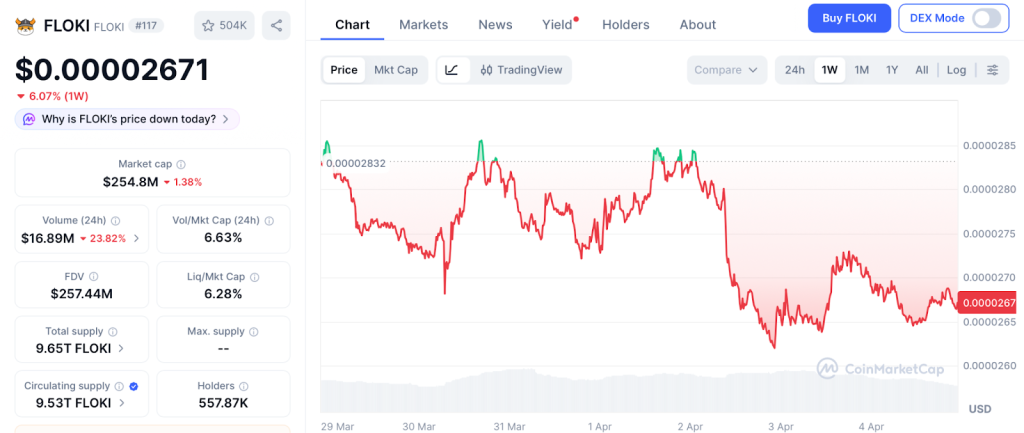The image size is (1024, 433).
Task: Open the Holders tab
Action: click(625, 24)
